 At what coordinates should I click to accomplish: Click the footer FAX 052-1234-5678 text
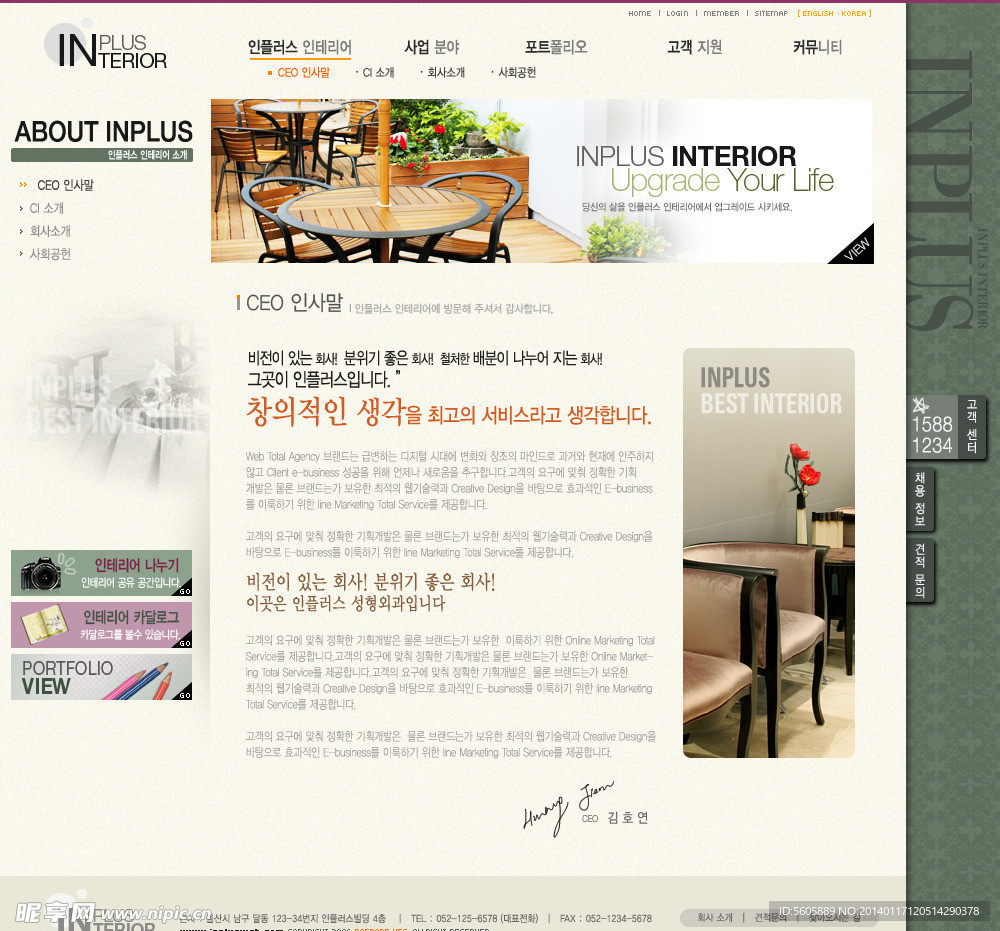point(606,919)
